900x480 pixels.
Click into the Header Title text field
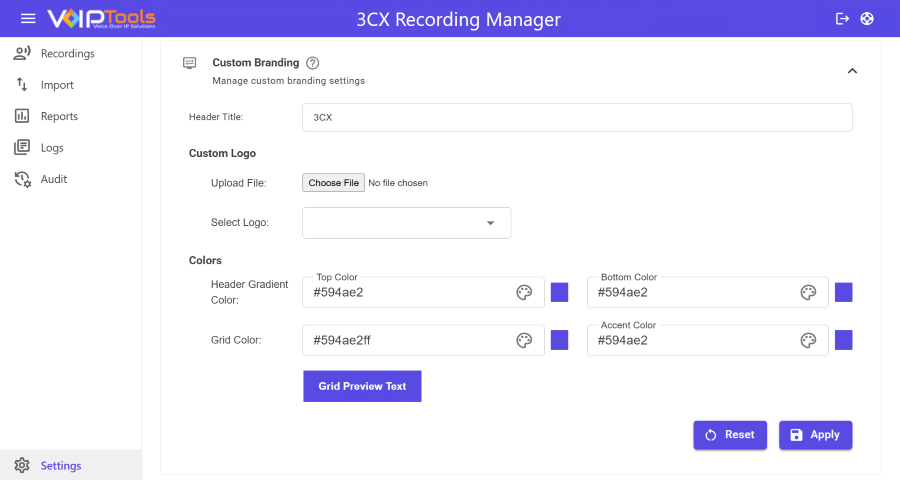(576, 117)
